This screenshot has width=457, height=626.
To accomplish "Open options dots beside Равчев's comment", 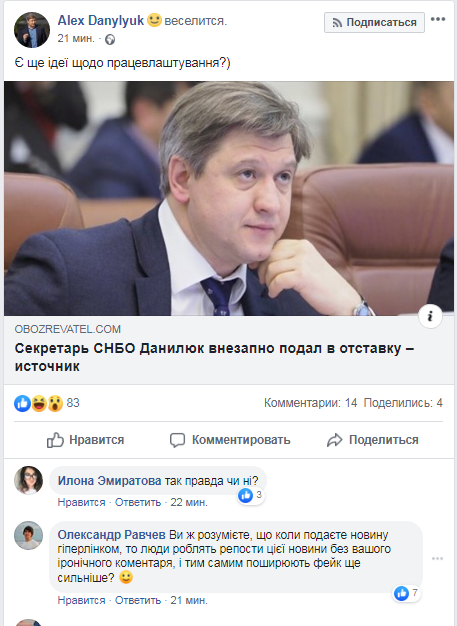I will pyautogui.click(x=437, y=558).
